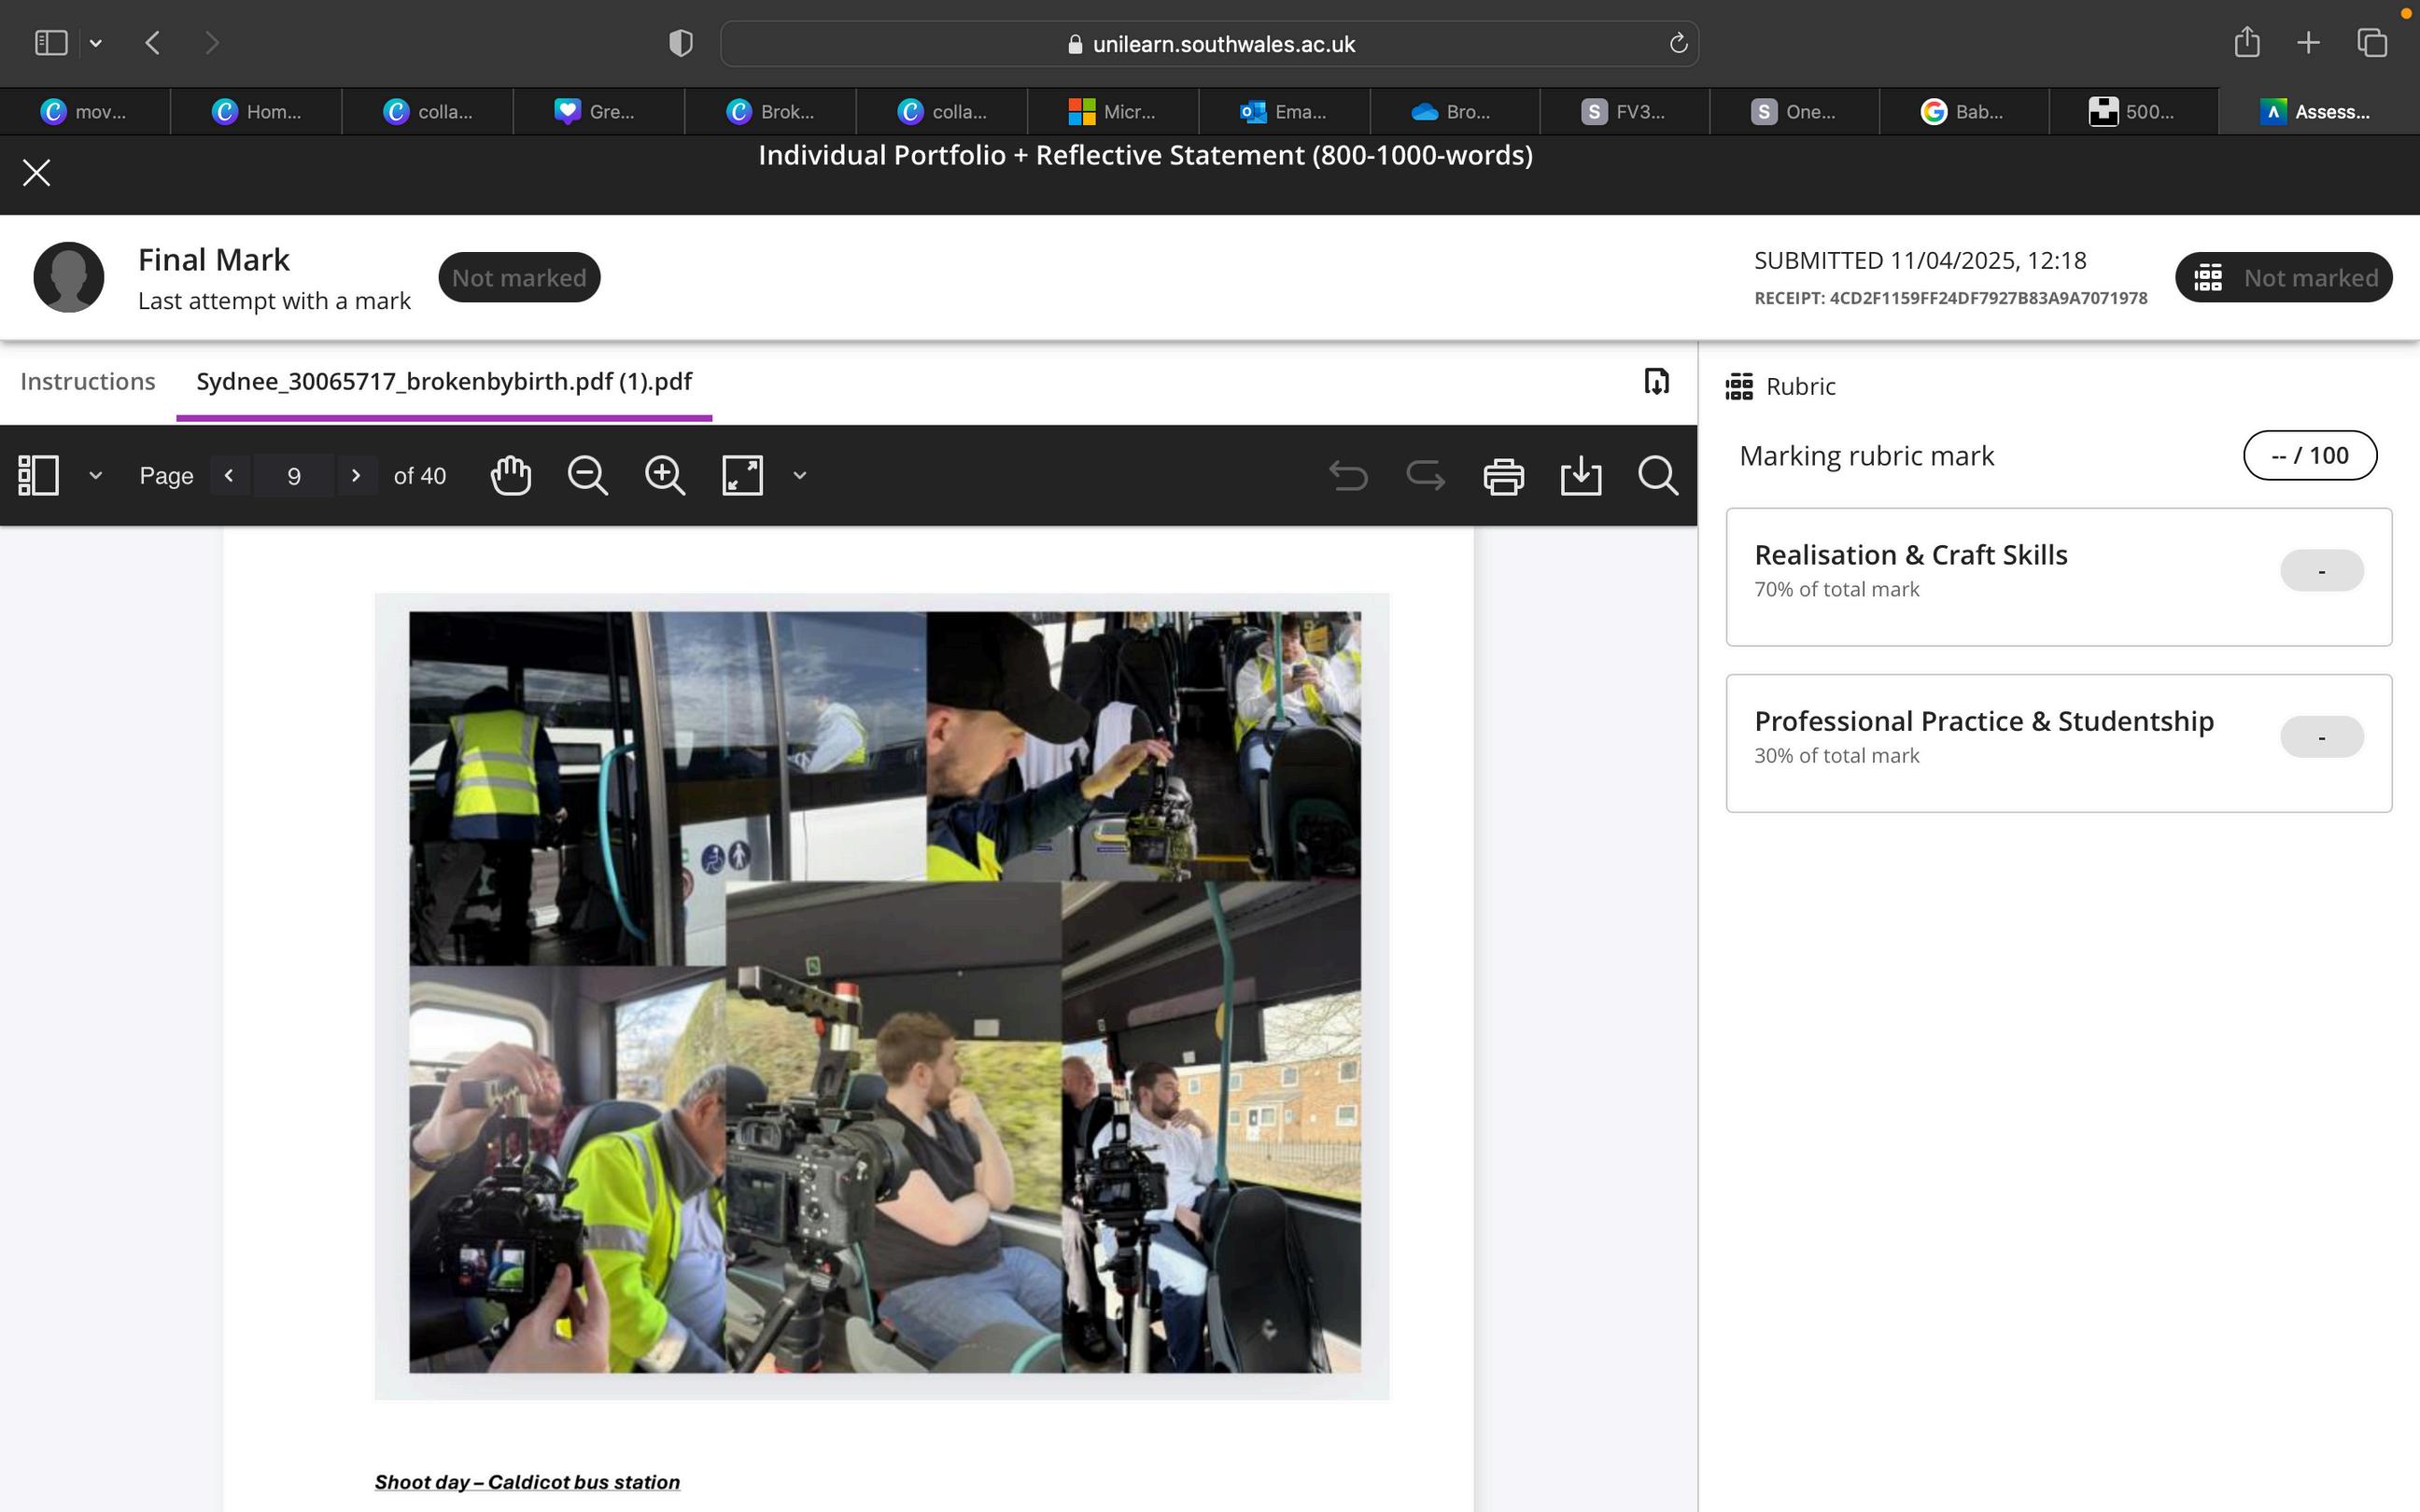The image size is (2420, 1512).
Task: Click the page number input field
Action: point(293,476)
